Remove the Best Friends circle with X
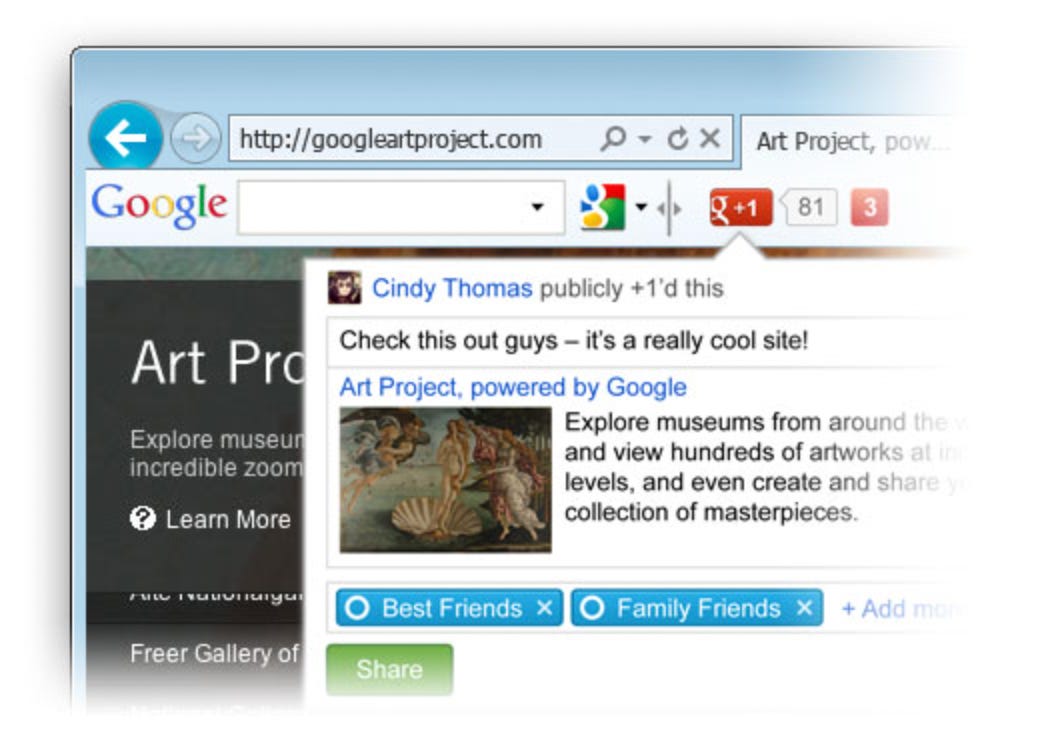The height and width of the screenshot is (730, 1046). [544, 608]
